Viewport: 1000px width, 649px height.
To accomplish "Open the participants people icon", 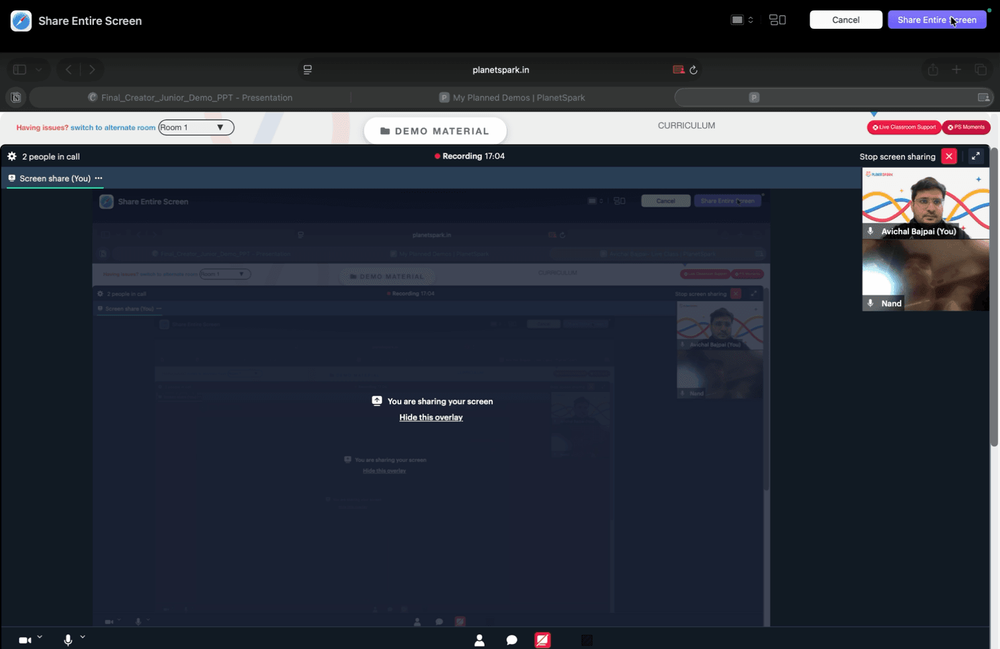I will [480, 640].
